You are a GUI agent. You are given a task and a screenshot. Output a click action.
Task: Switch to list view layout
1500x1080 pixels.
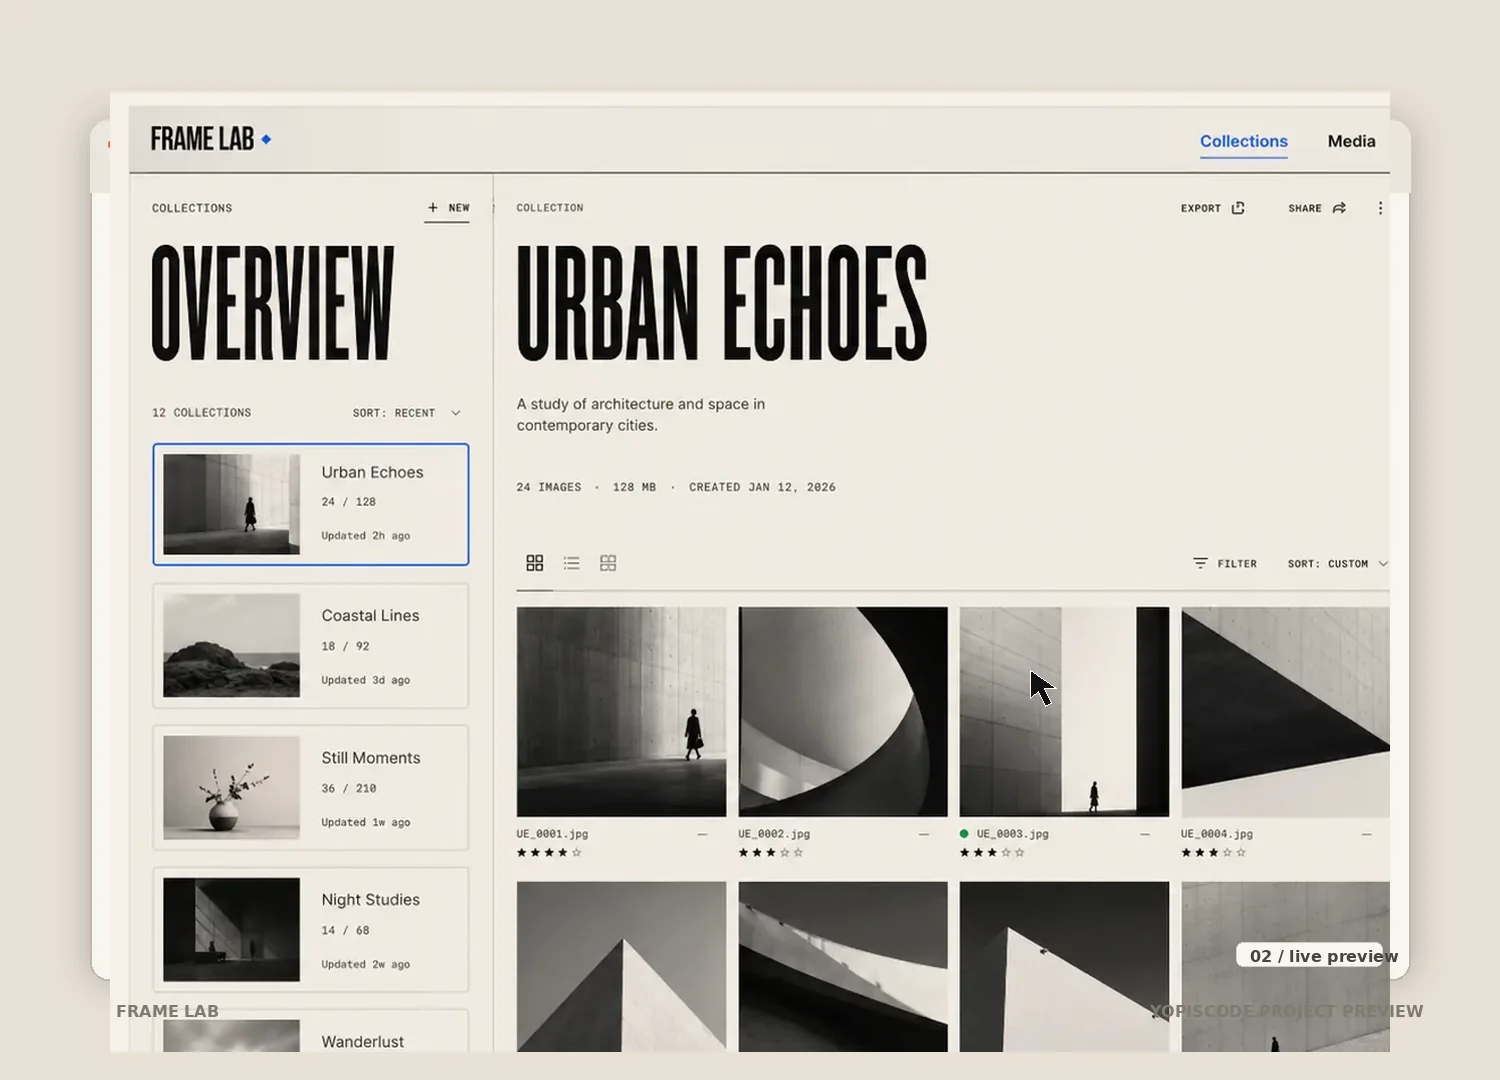(571, 563)
